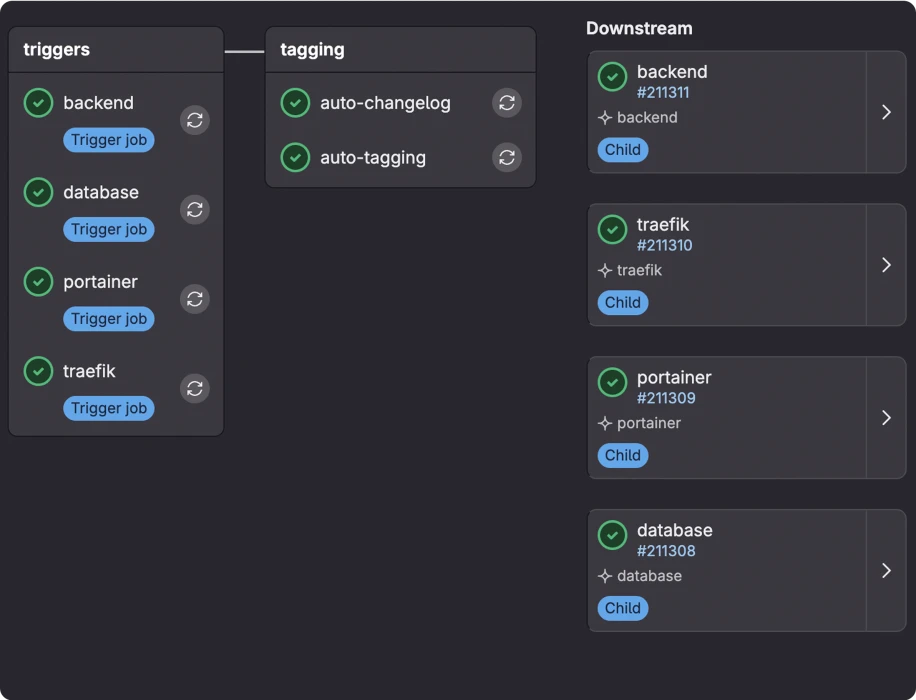Expand the backend downstream pipeline
Screen dimensions: 916x700
click(886, 112)
